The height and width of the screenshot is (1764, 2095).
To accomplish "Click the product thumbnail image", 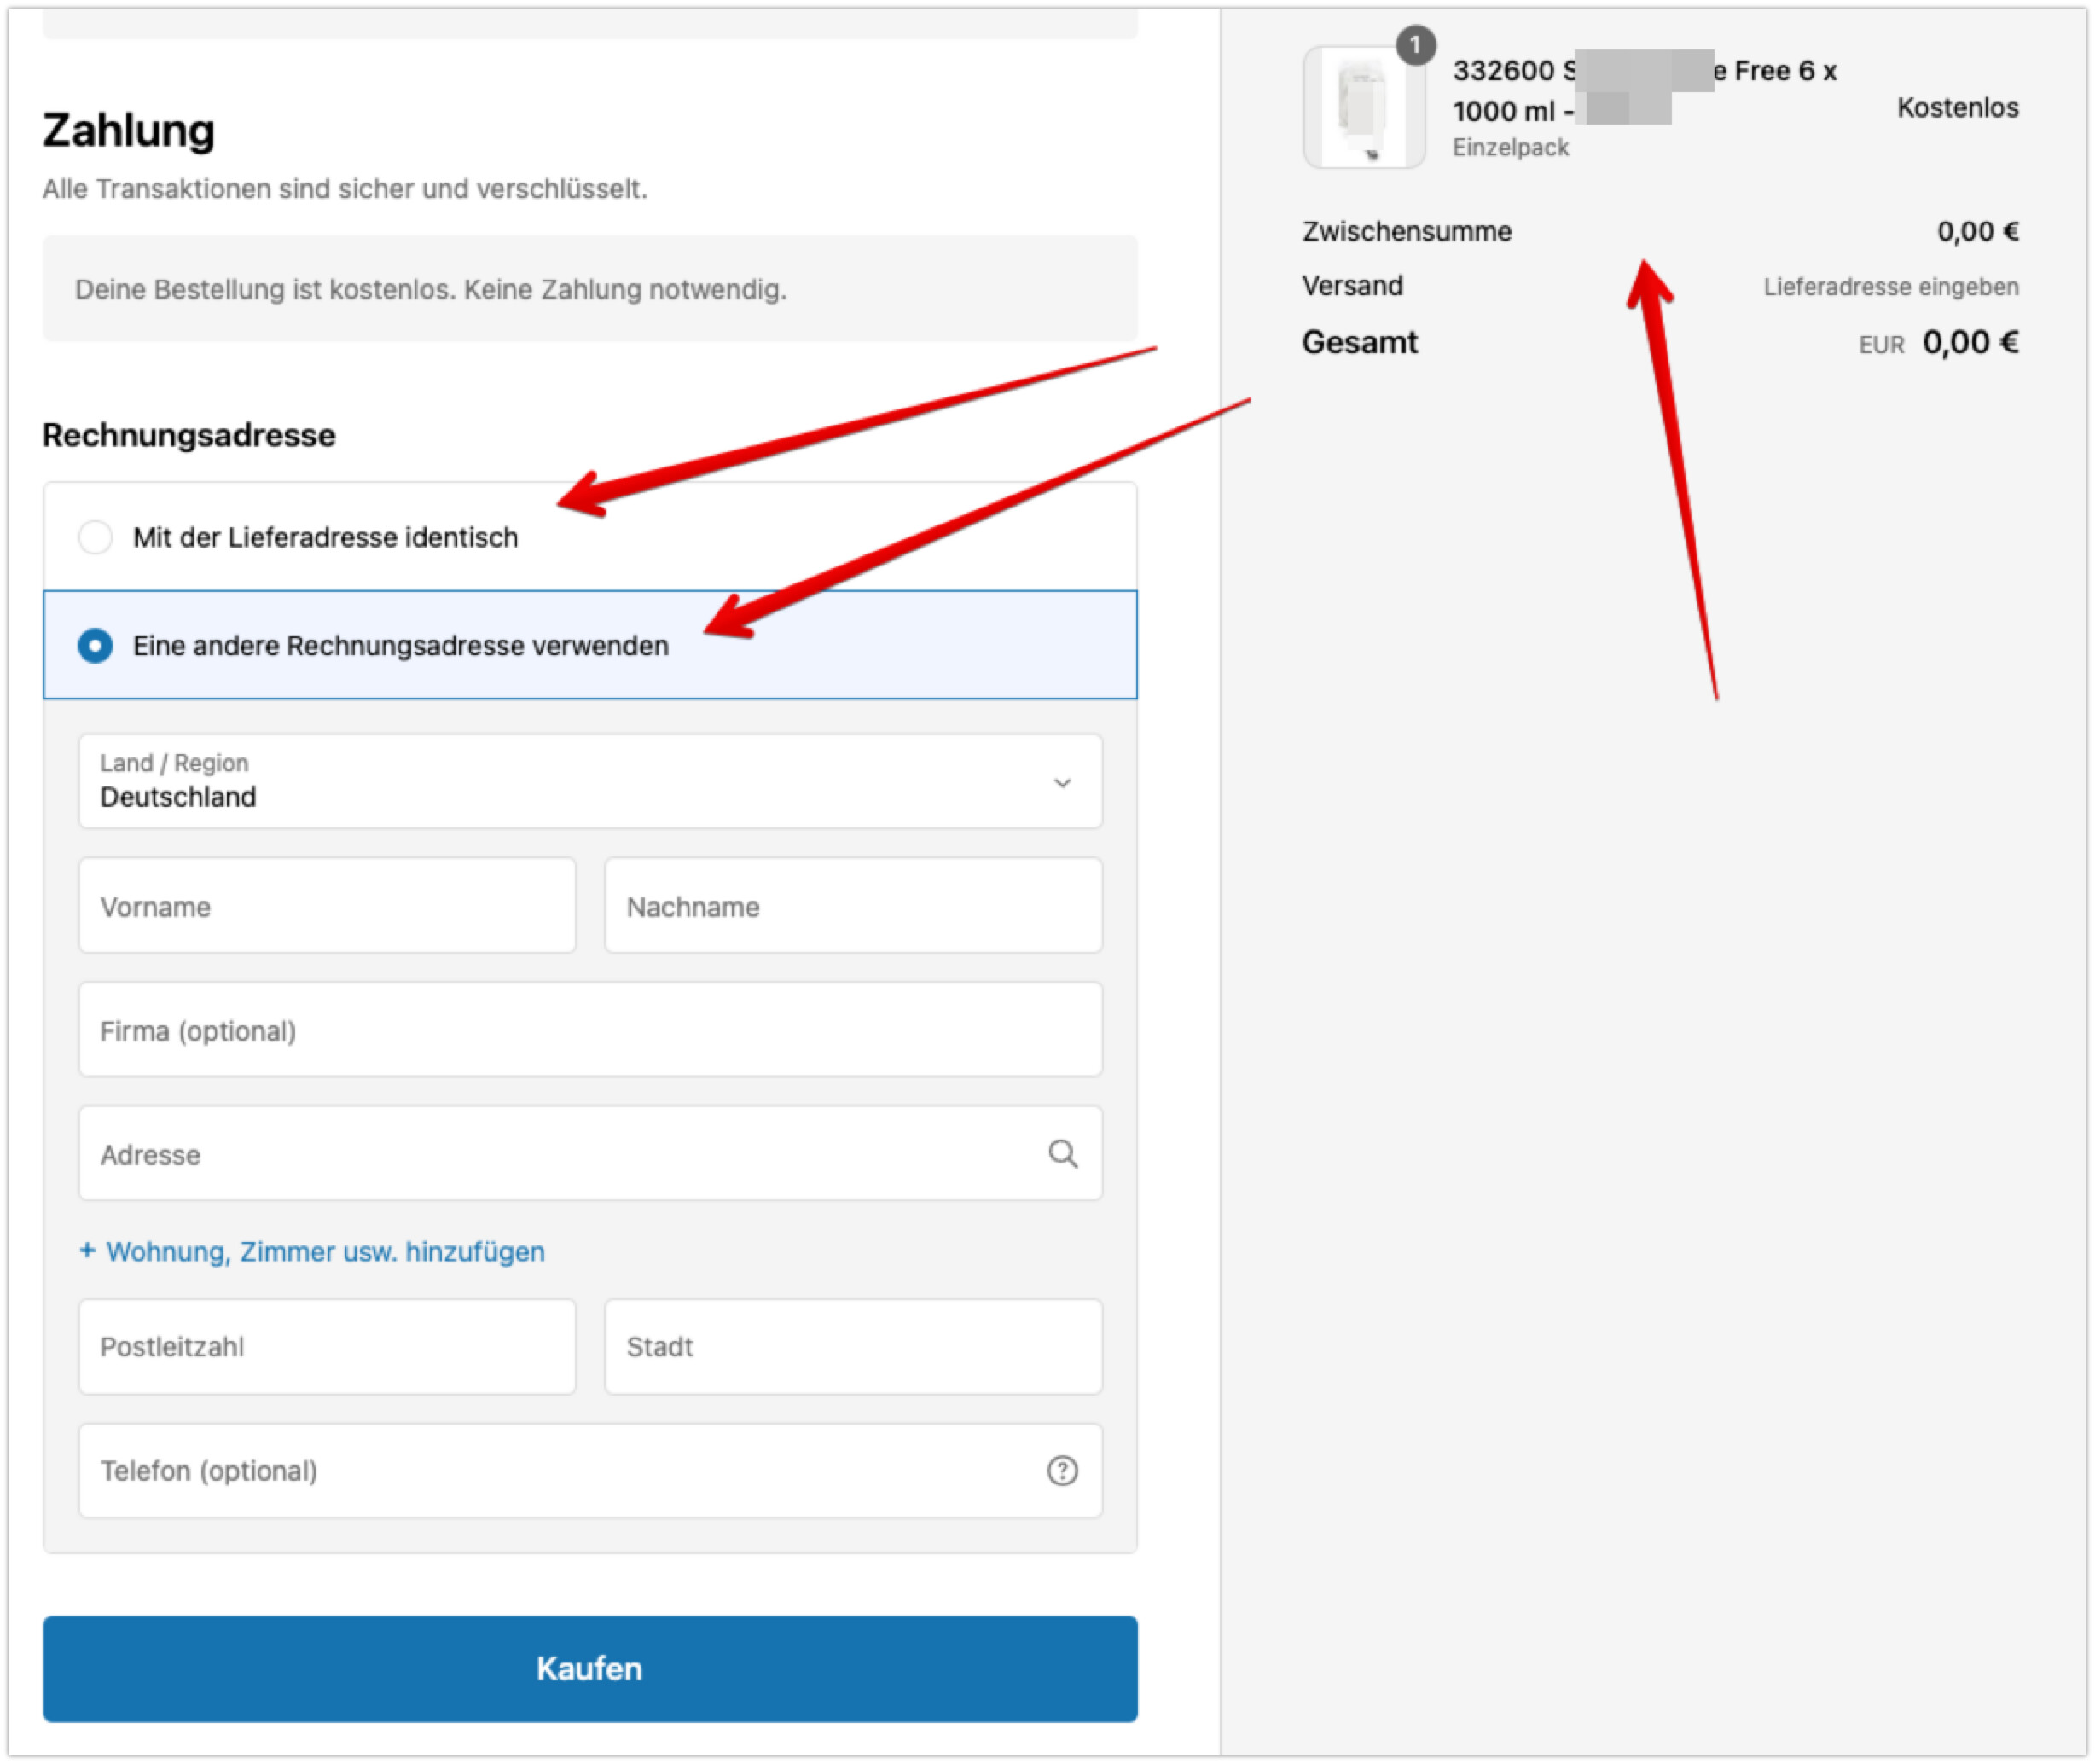I will point(1363,108).
